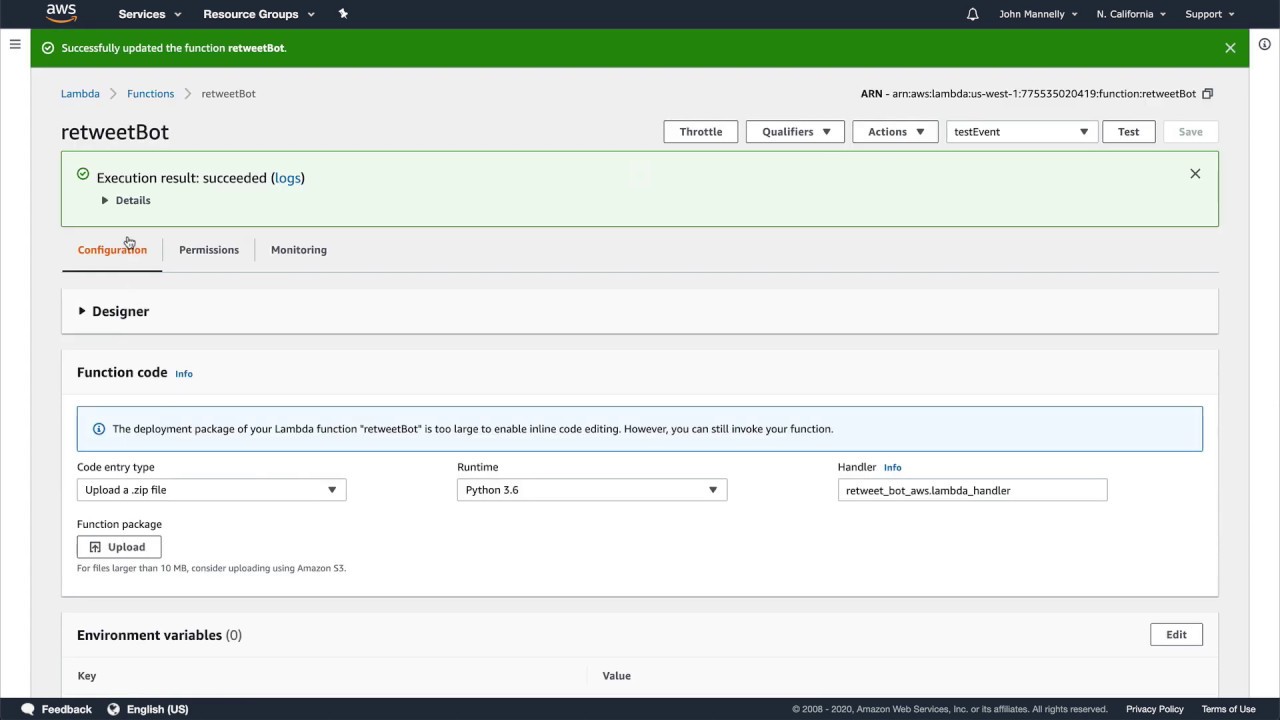Click the Value column header
The image size is (1280, 720).
[617, 676]
